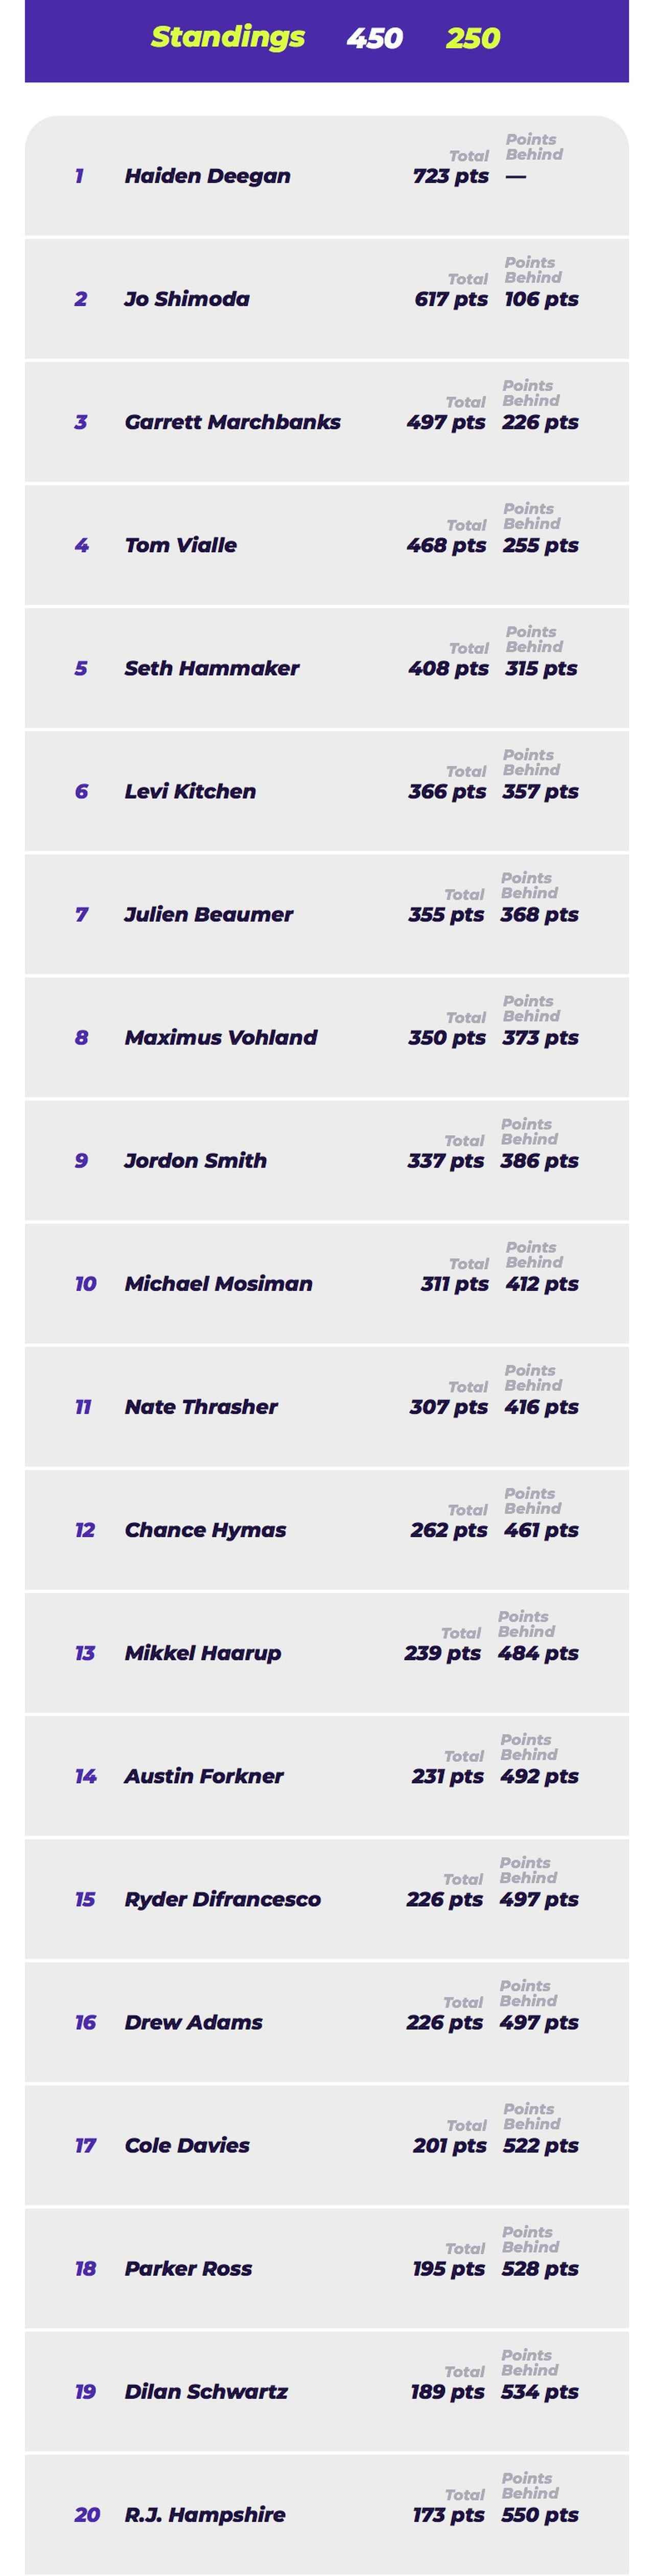The width and height of the screenshot is (654, 2576).
Task: Click Ryder Difrancesco's name
Action: [x=223, y=1899]
